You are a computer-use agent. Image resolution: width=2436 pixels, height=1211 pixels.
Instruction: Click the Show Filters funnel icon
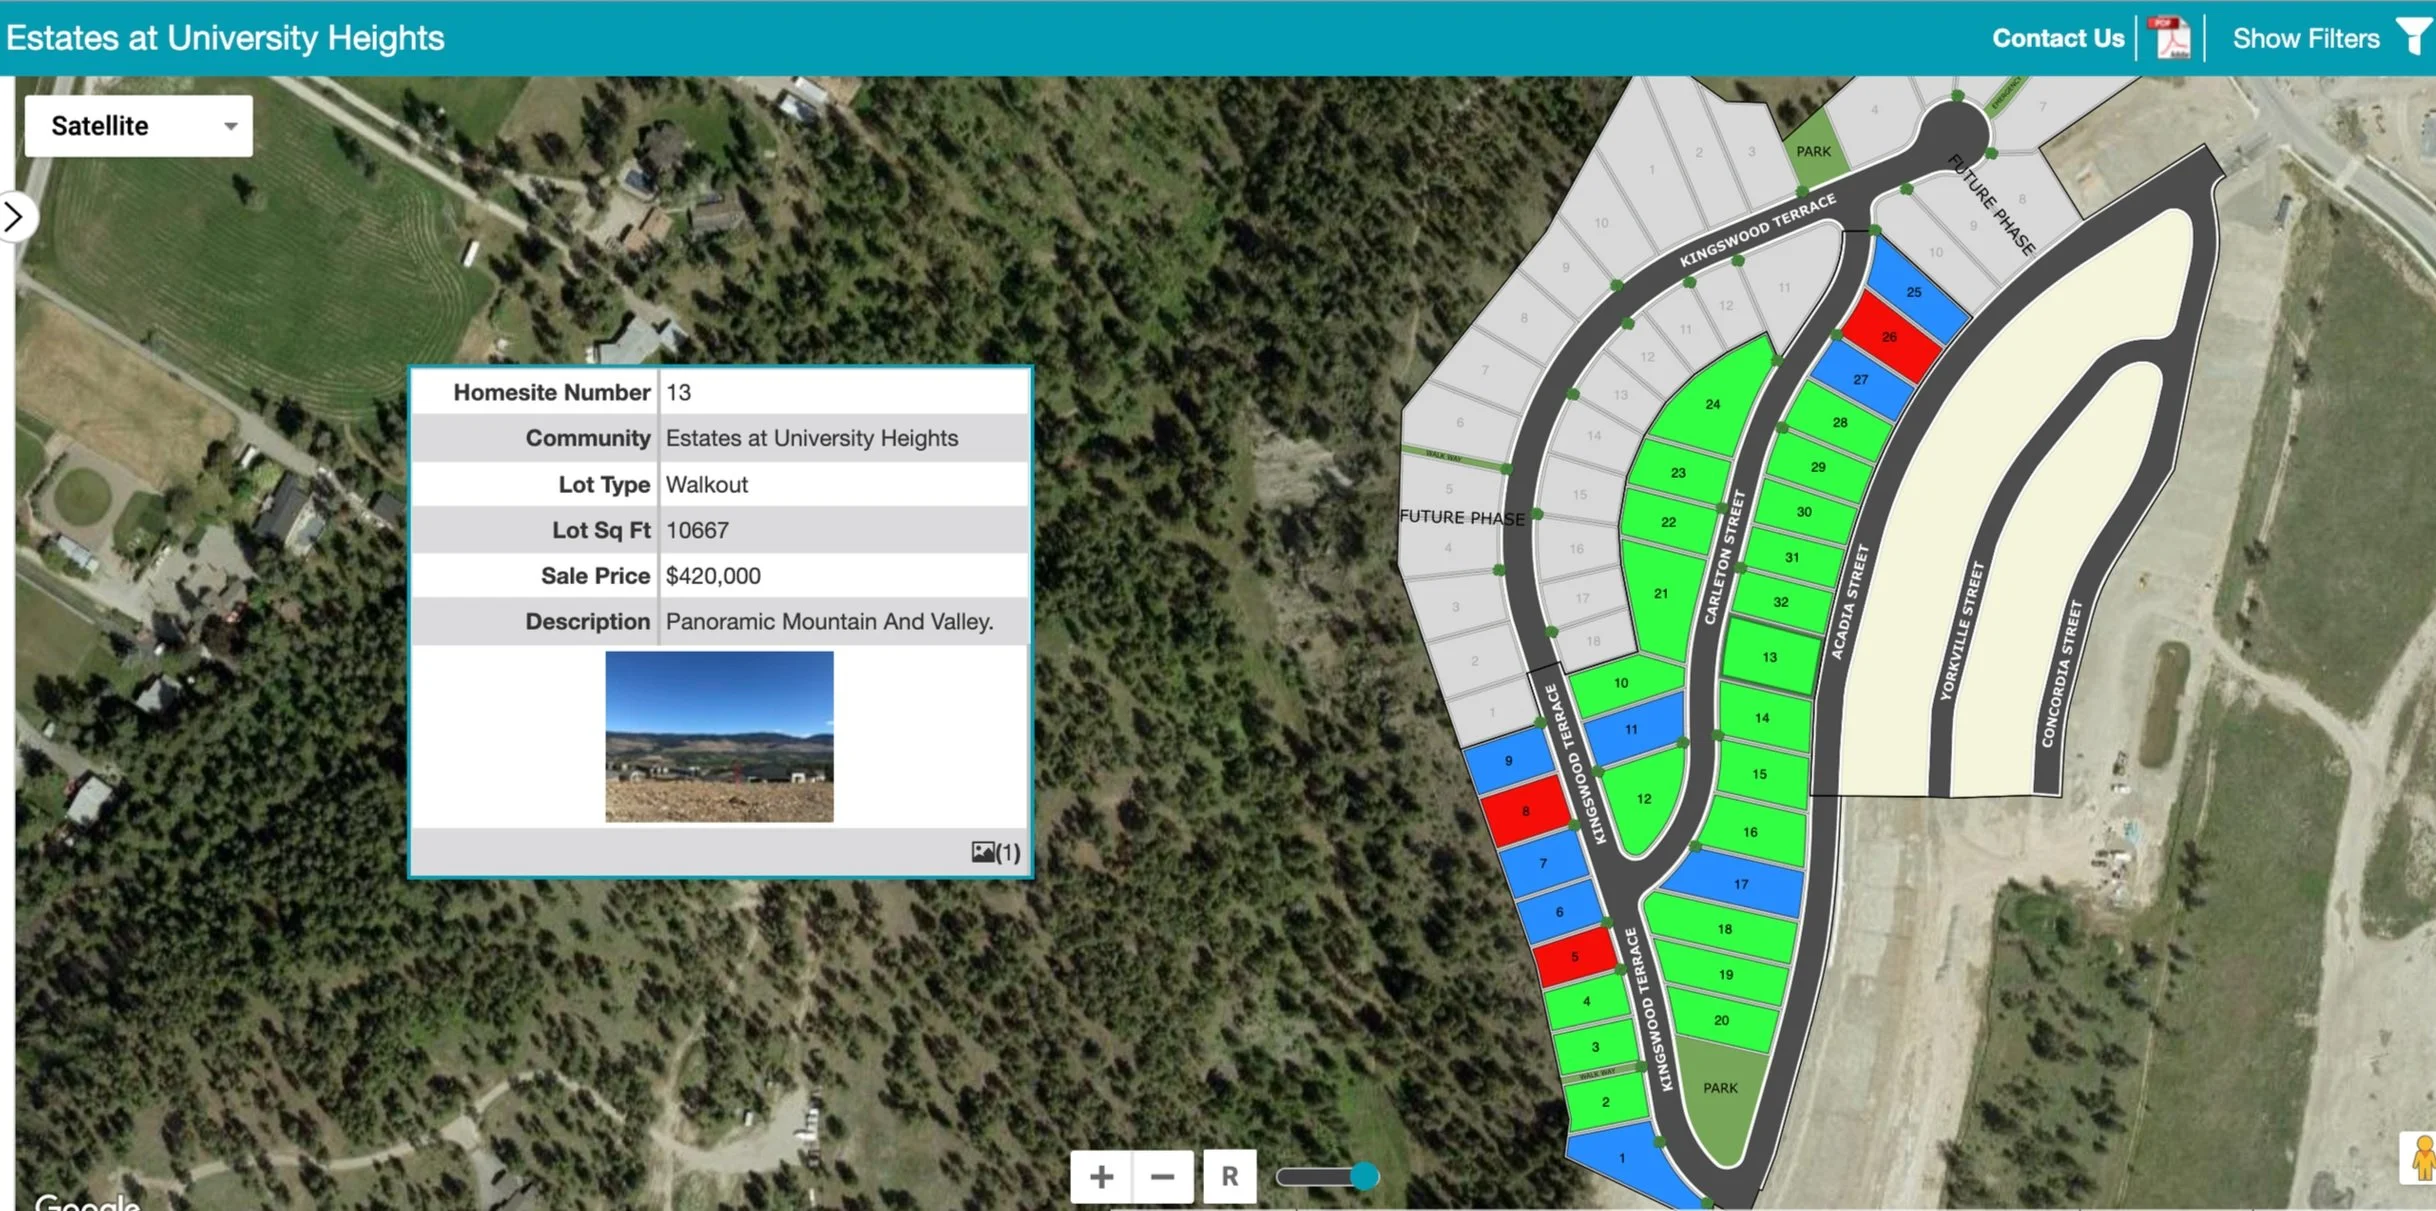tap(2413, 37)
